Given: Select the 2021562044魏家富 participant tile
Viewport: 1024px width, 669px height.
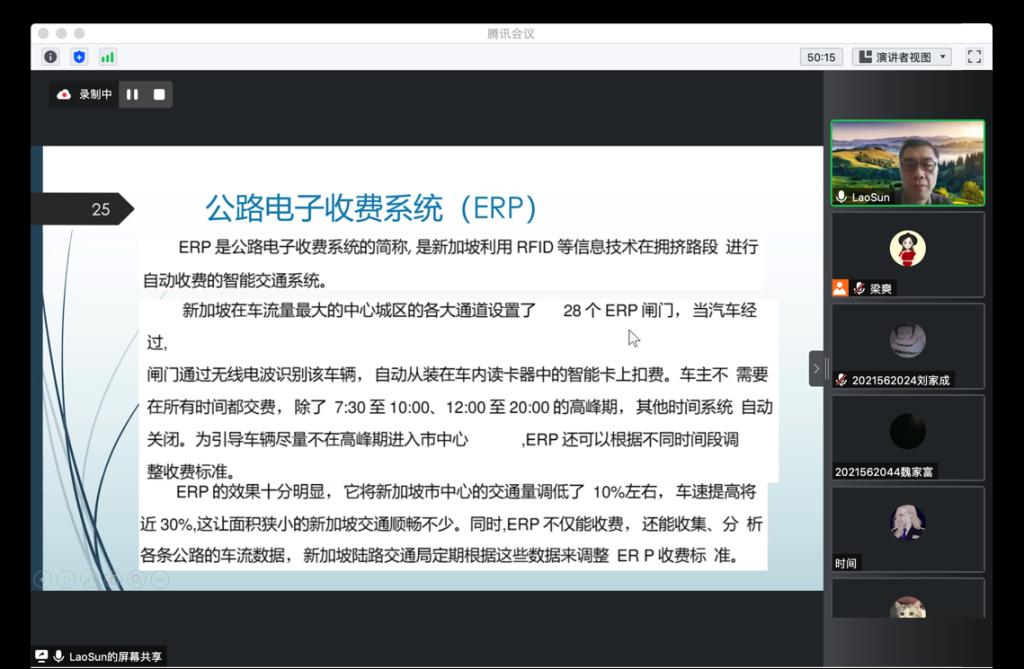Looking at the screenshot, I should (x=907, y=437).
